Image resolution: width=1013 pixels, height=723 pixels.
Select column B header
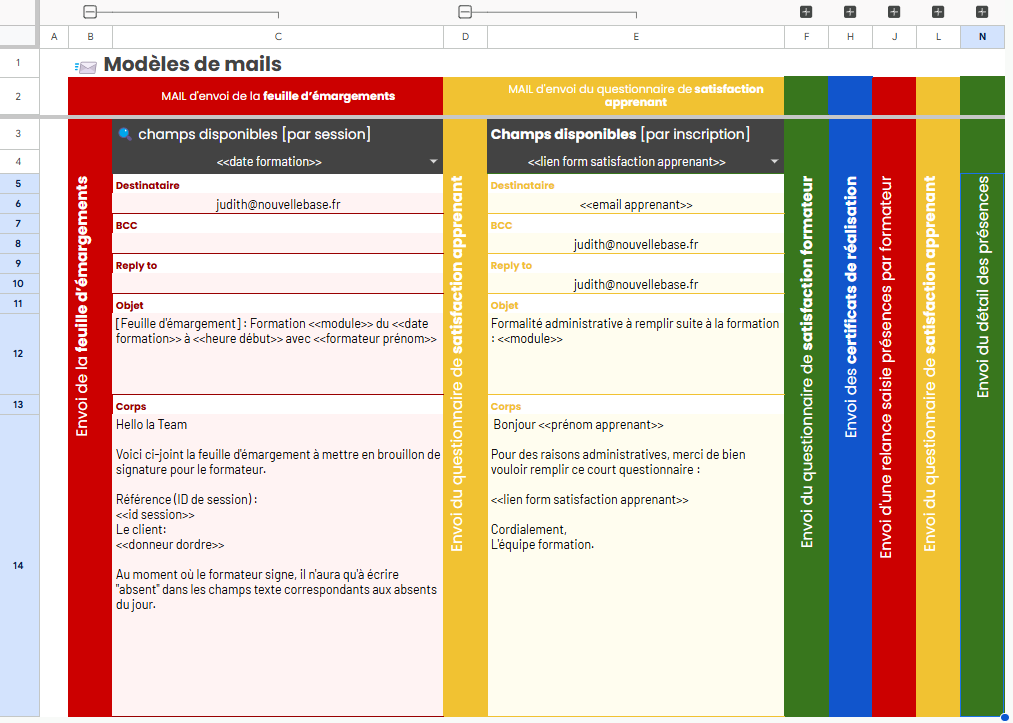[x=90, y=37]
